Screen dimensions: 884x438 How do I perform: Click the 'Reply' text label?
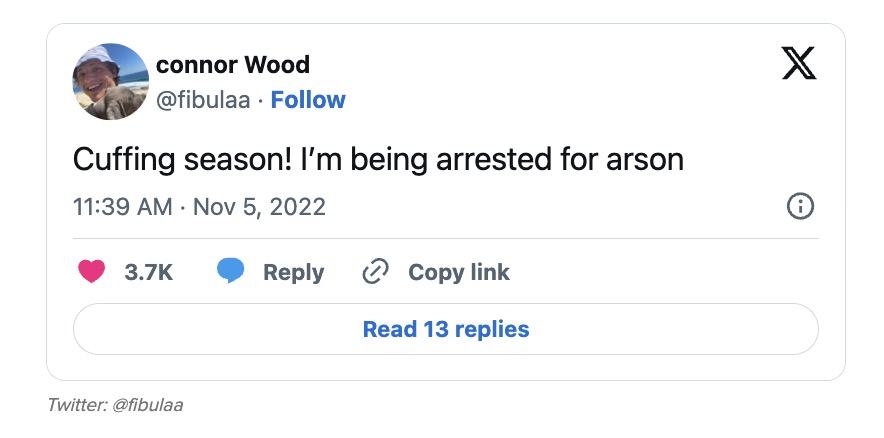pyautogui.click(x=293, y=272)
